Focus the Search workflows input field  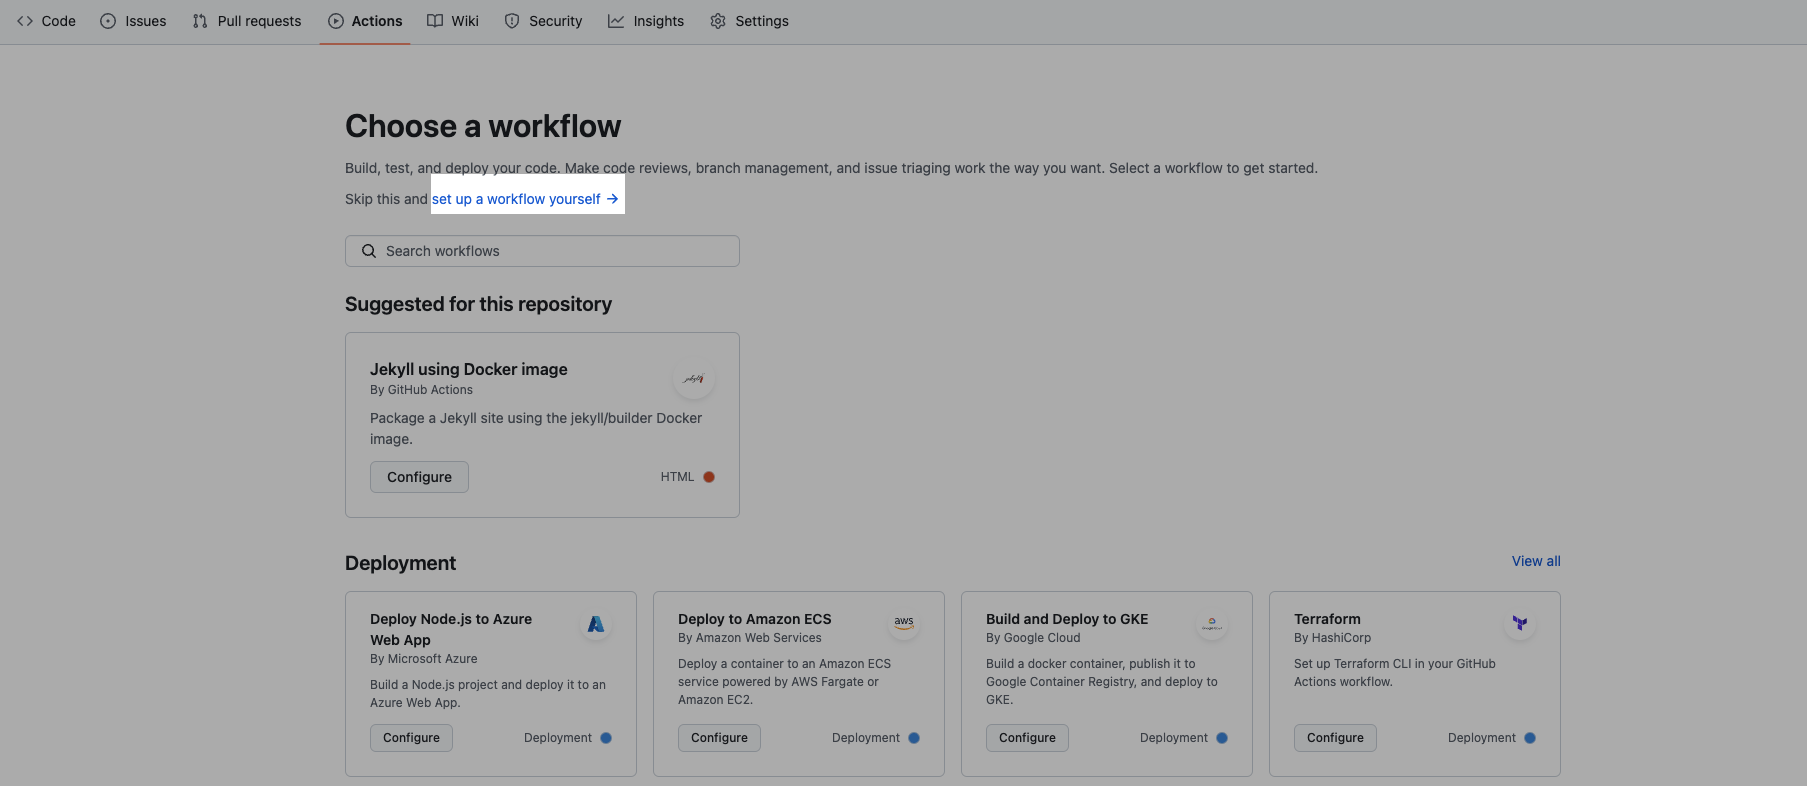coord(555,251)
